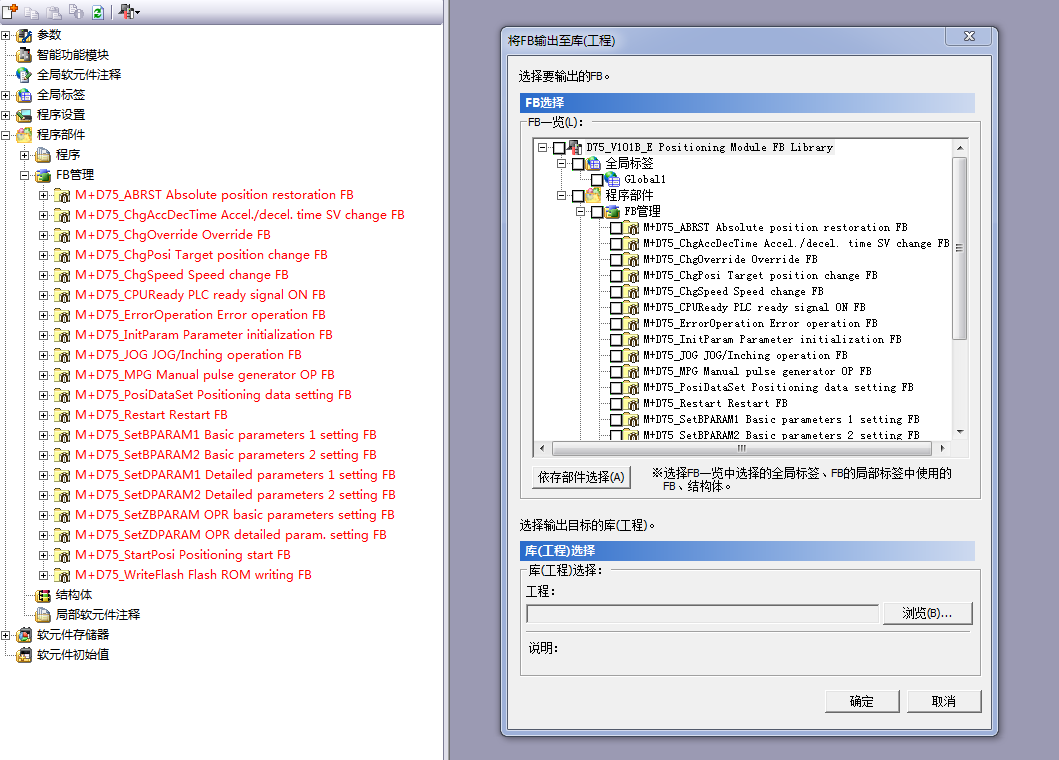Viewport: 1059px width, 760px height.
Task: Click the 工程 project path field
Action: pyautogui.click(x=702, y=613)
